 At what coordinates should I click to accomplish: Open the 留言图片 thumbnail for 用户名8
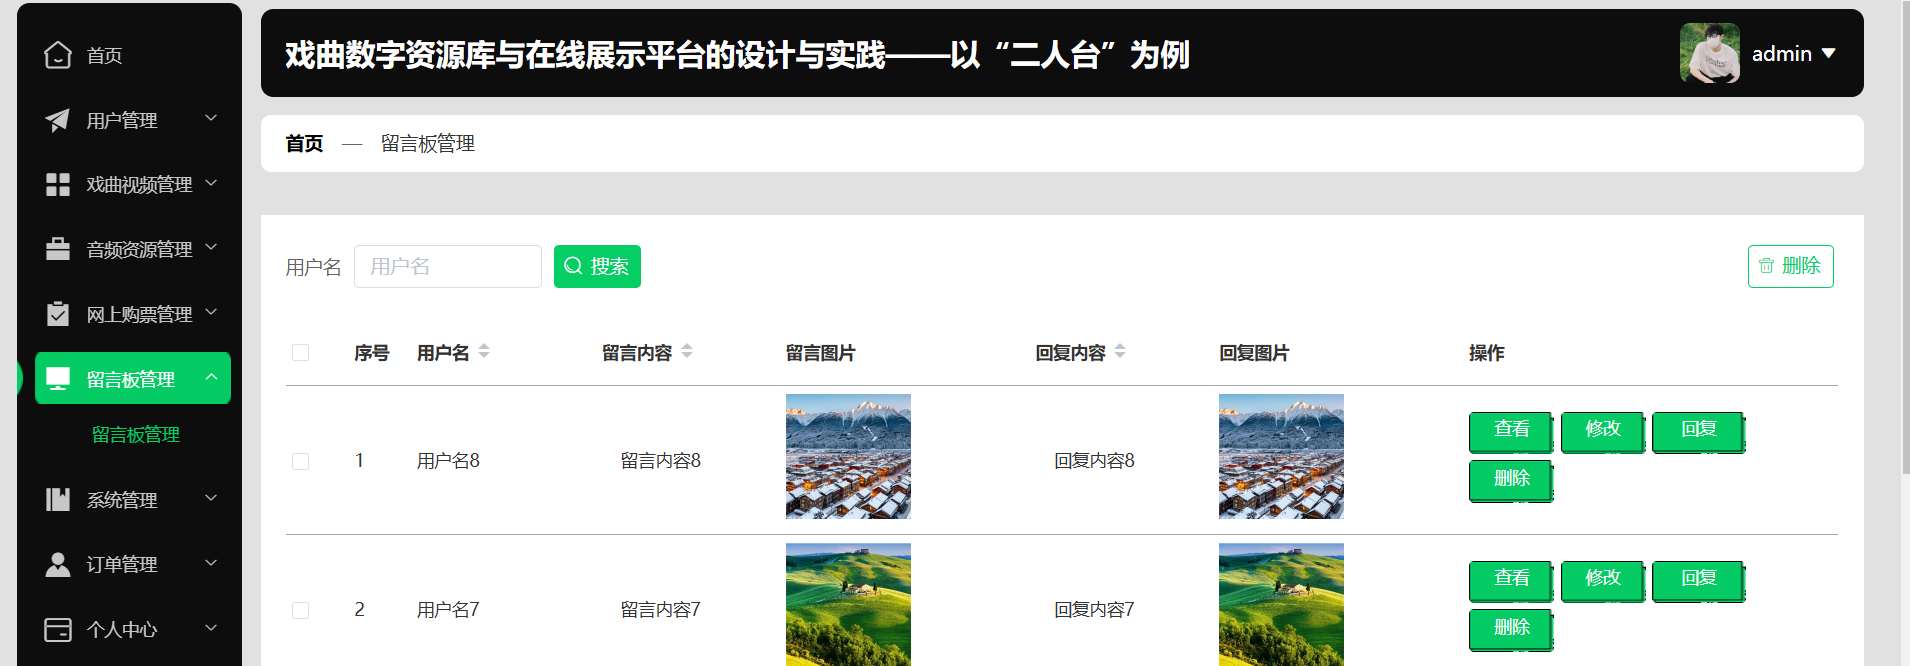click(x=848, y=456)
